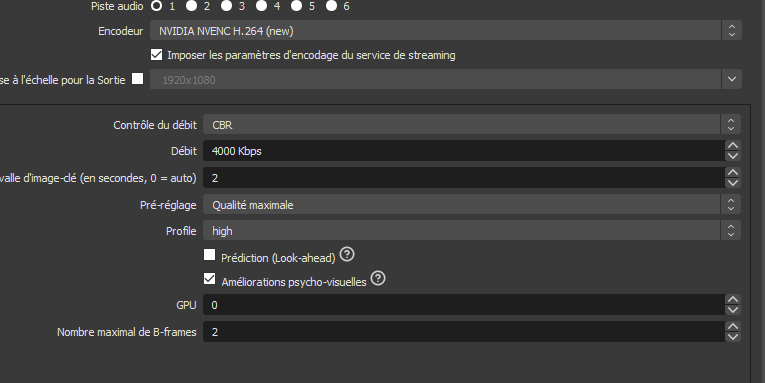This screenshot has height=383, width=765.
Task: Open the 1920x1080 resolution dropdown
Action: (445, 80)
